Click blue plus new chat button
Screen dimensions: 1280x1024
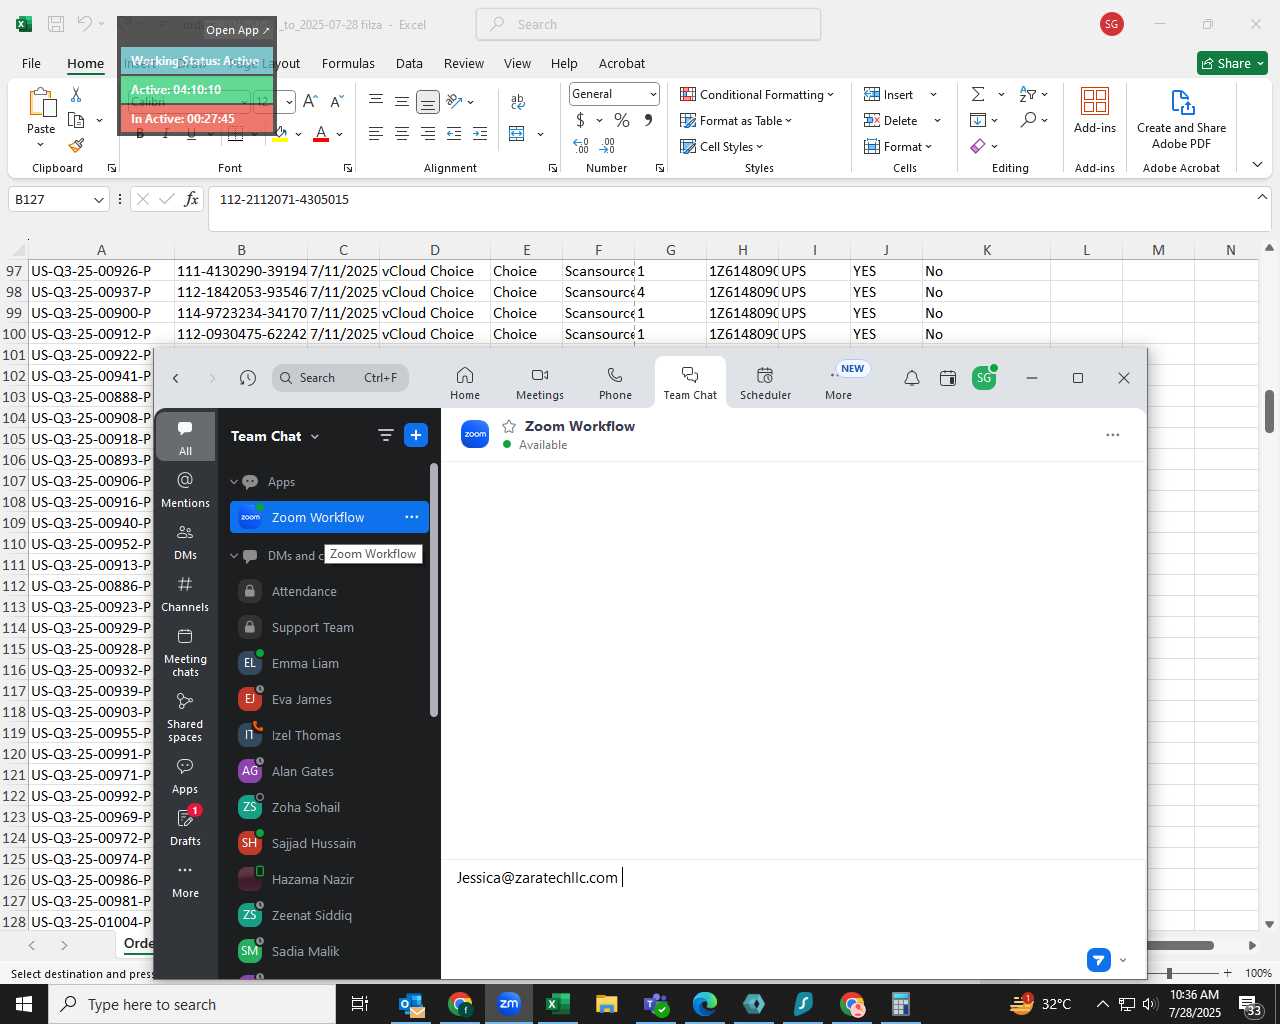pos(416,435)
